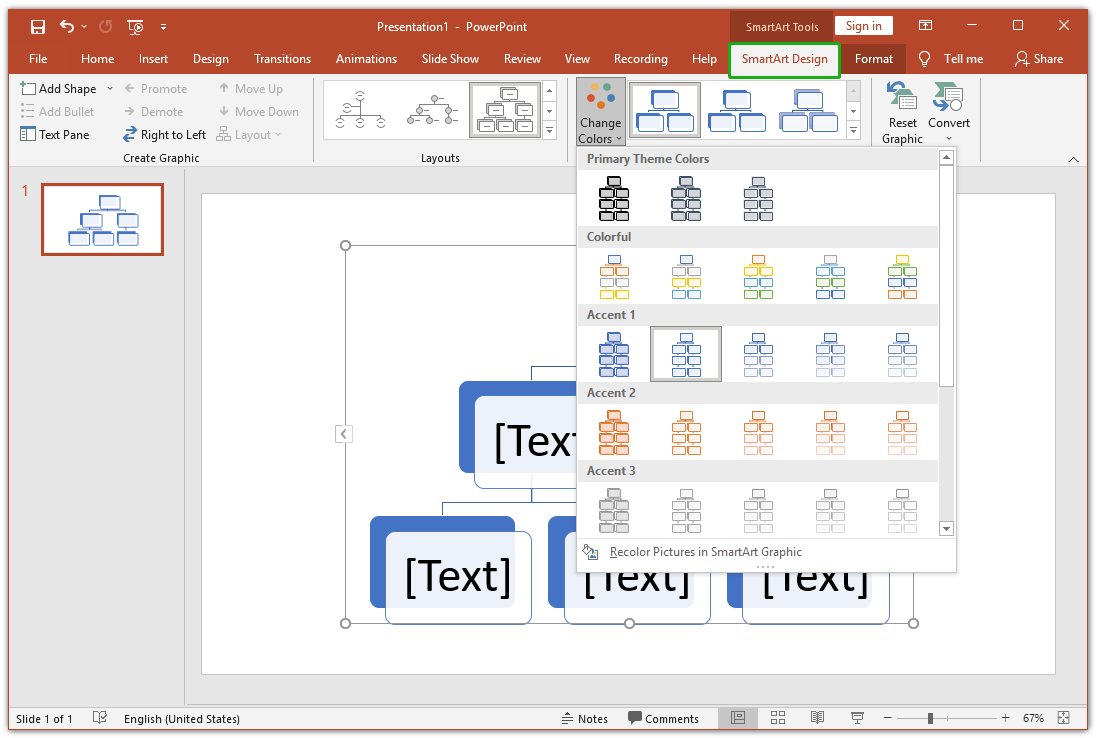Start presentation from beginning icon
The height and width of the screenshot is (738, 1097).
135,27
